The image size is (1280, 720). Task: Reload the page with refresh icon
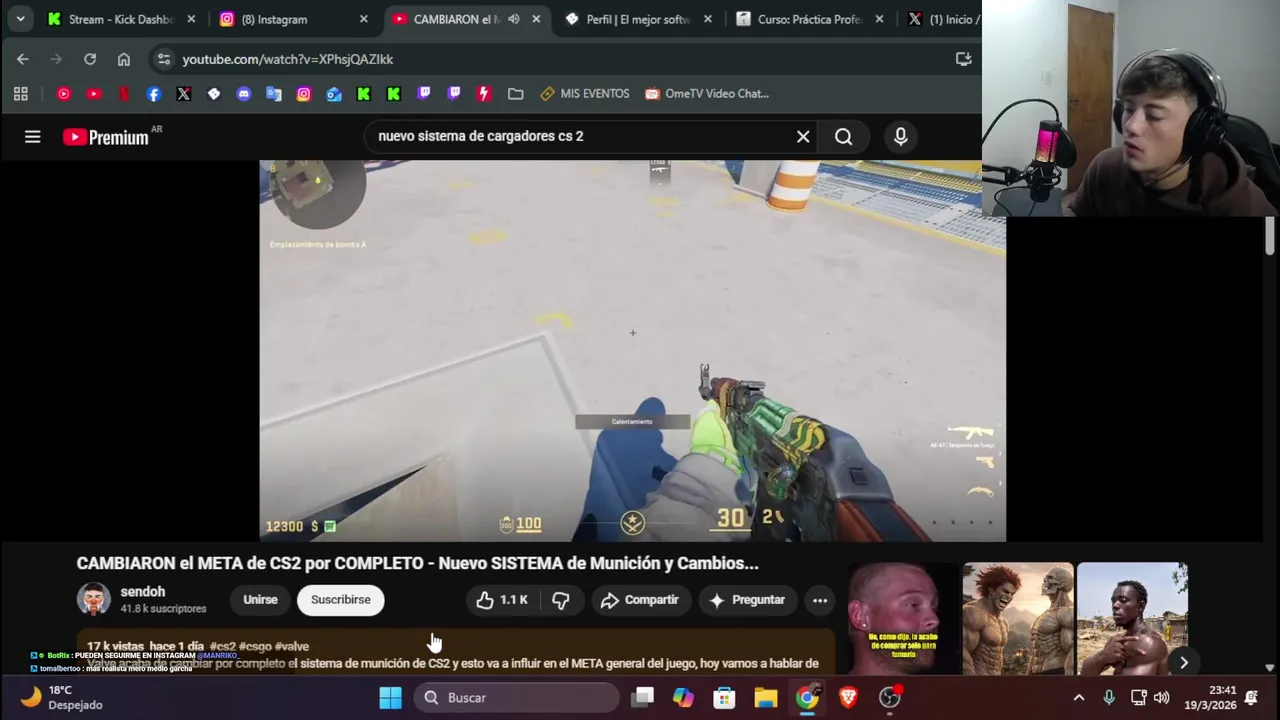(x=90, y=59)
